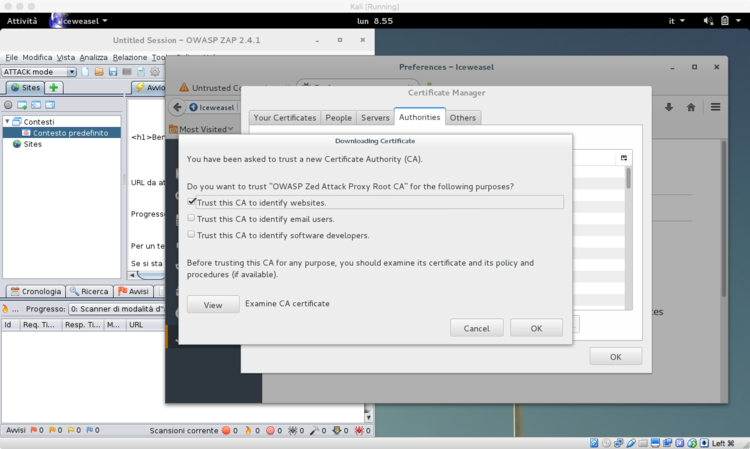Switch to the Your Certificates tab
Viewport: 750px width, 449px height.
[x=285, y=117]
